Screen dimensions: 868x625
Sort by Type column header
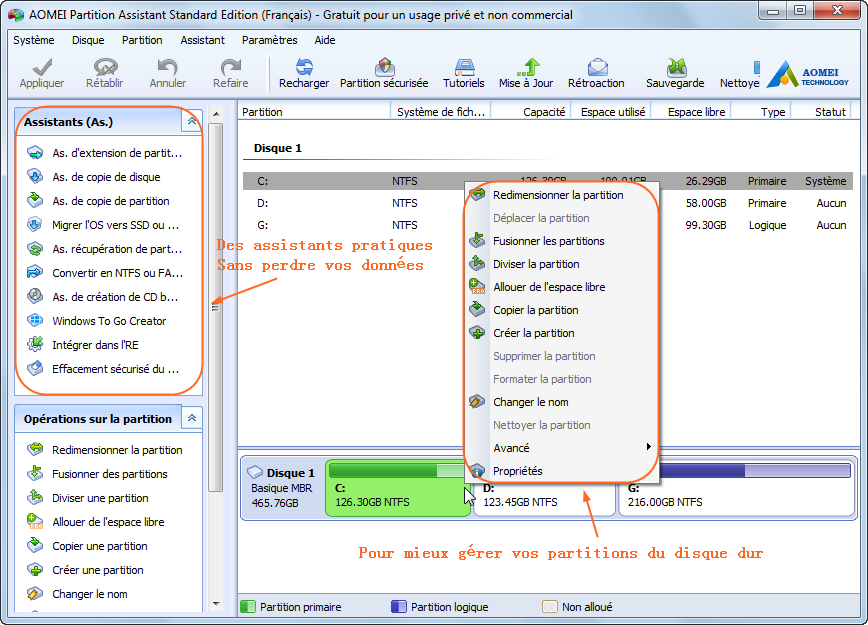tap(761, 112)
